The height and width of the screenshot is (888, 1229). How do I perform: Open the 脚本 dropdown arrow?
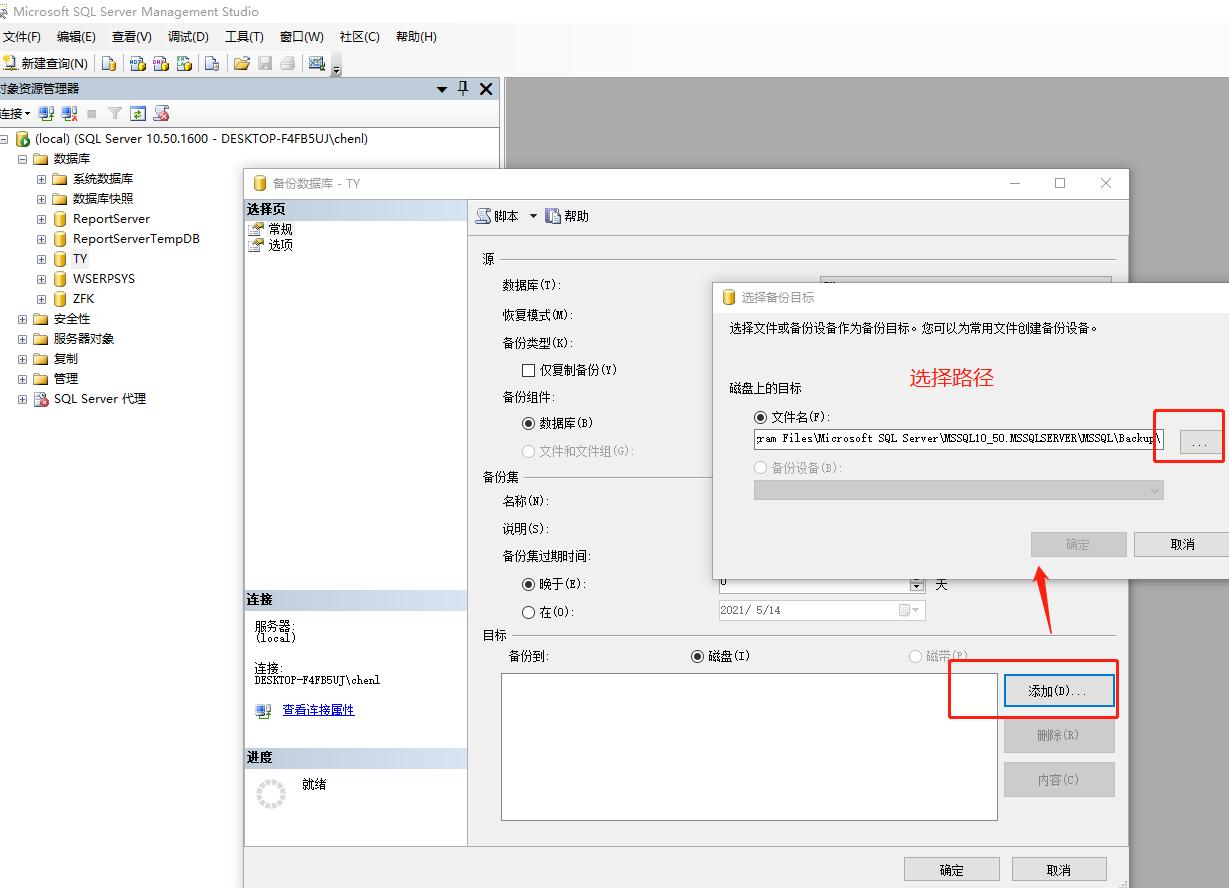(x=533, y=217)
